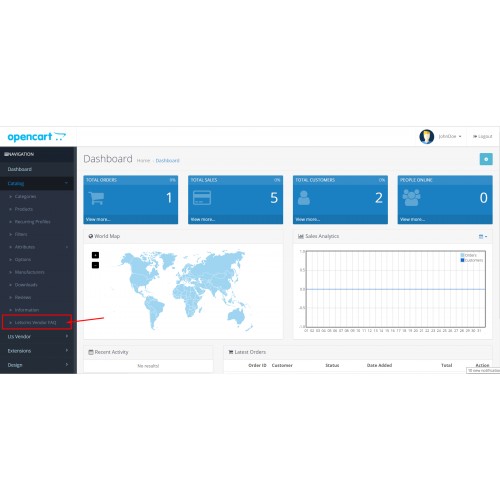The height and width of the screenshot is (500, 500).
Task: Zoom out on the World Map
Action: (95, 265)
